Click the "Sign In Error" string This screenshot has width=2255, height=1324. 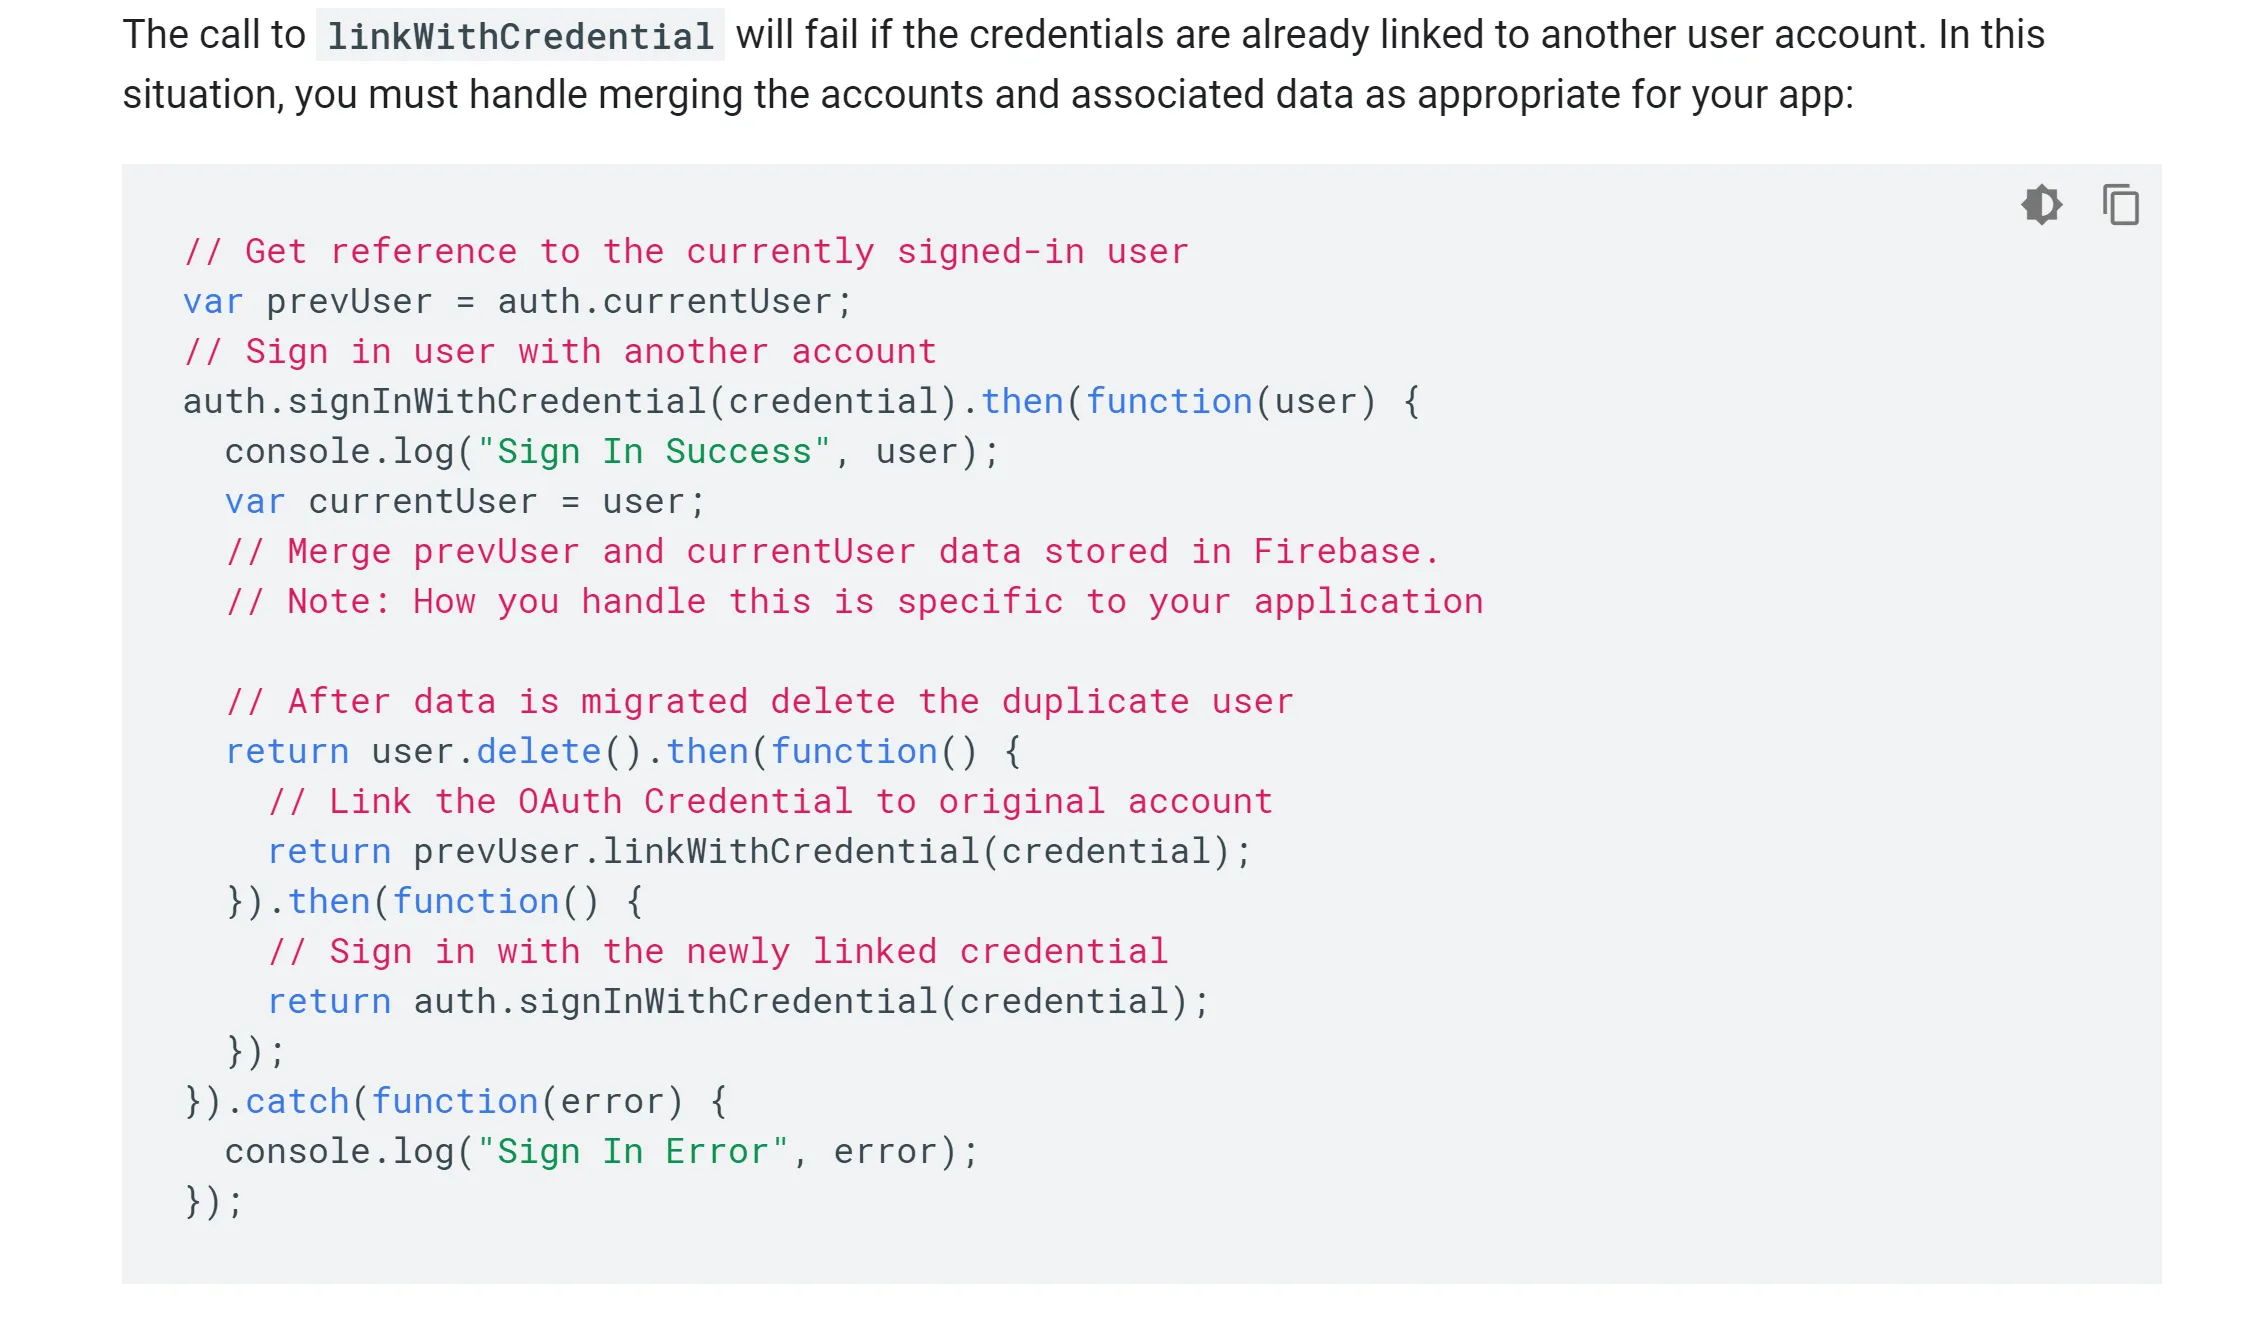pyautogui.click(x=633, y=1151)
